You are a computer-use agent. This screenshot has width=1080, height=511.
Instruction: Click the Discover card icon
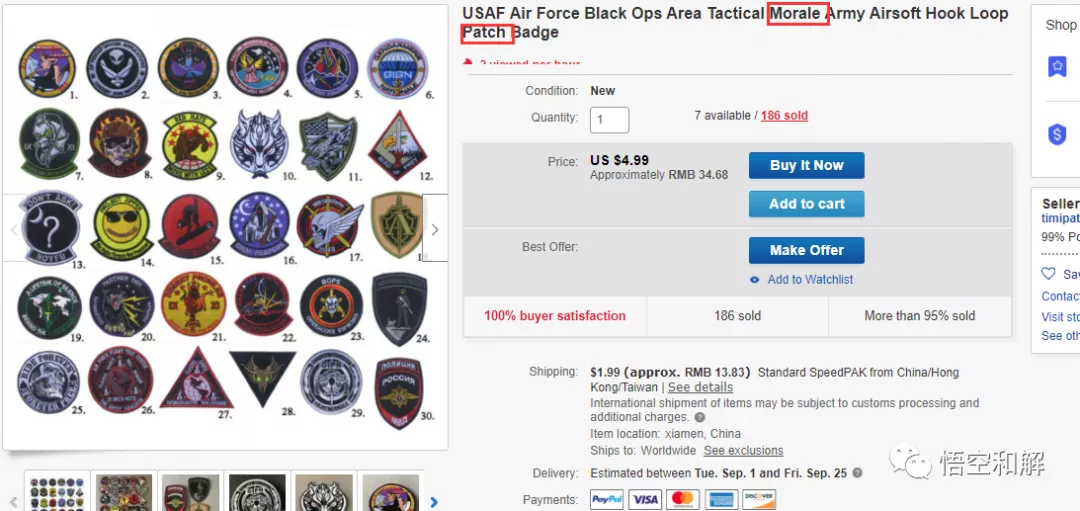point(759,499)
